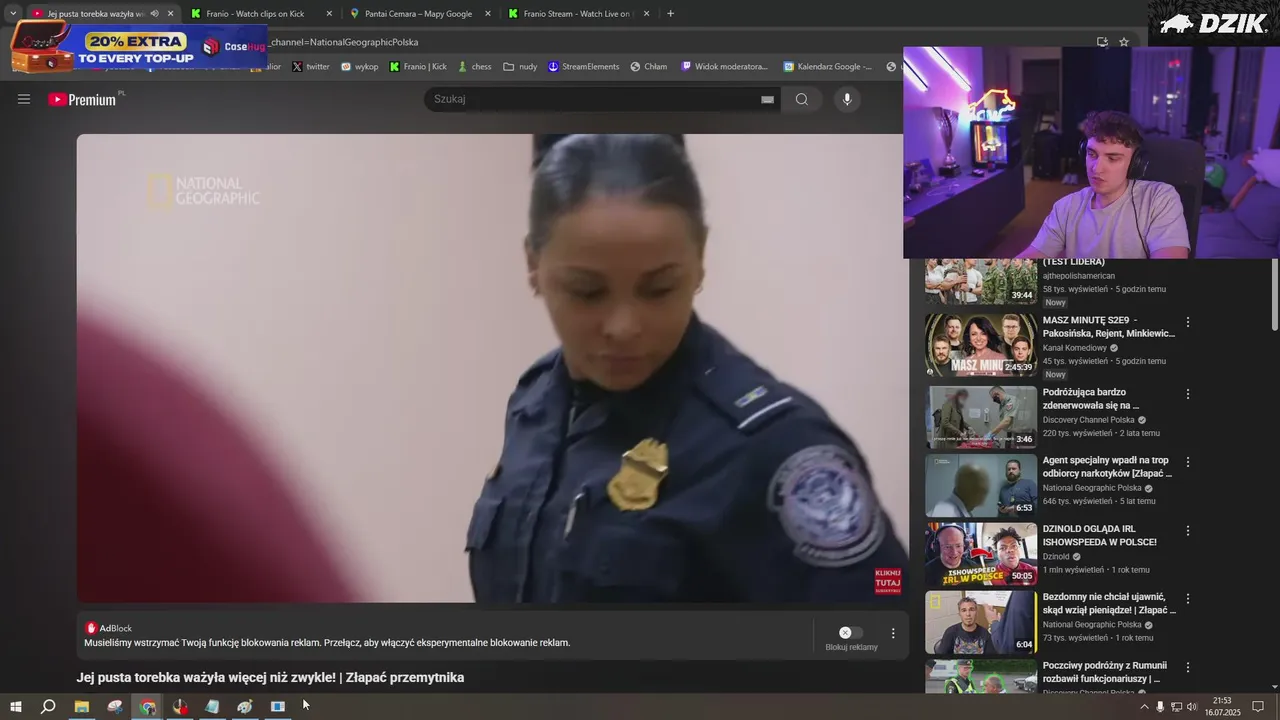Open taskbar clock showing 21:53
This screenshot has width=1280, height=720.
(x=1222, y=707)
